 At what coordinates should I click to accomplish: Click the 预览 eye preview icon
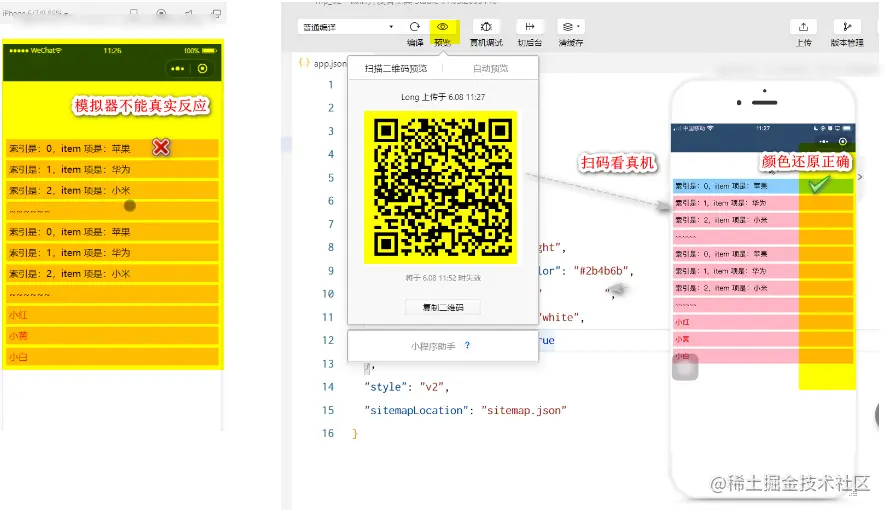pyautogui.click(x=442, y=27)
